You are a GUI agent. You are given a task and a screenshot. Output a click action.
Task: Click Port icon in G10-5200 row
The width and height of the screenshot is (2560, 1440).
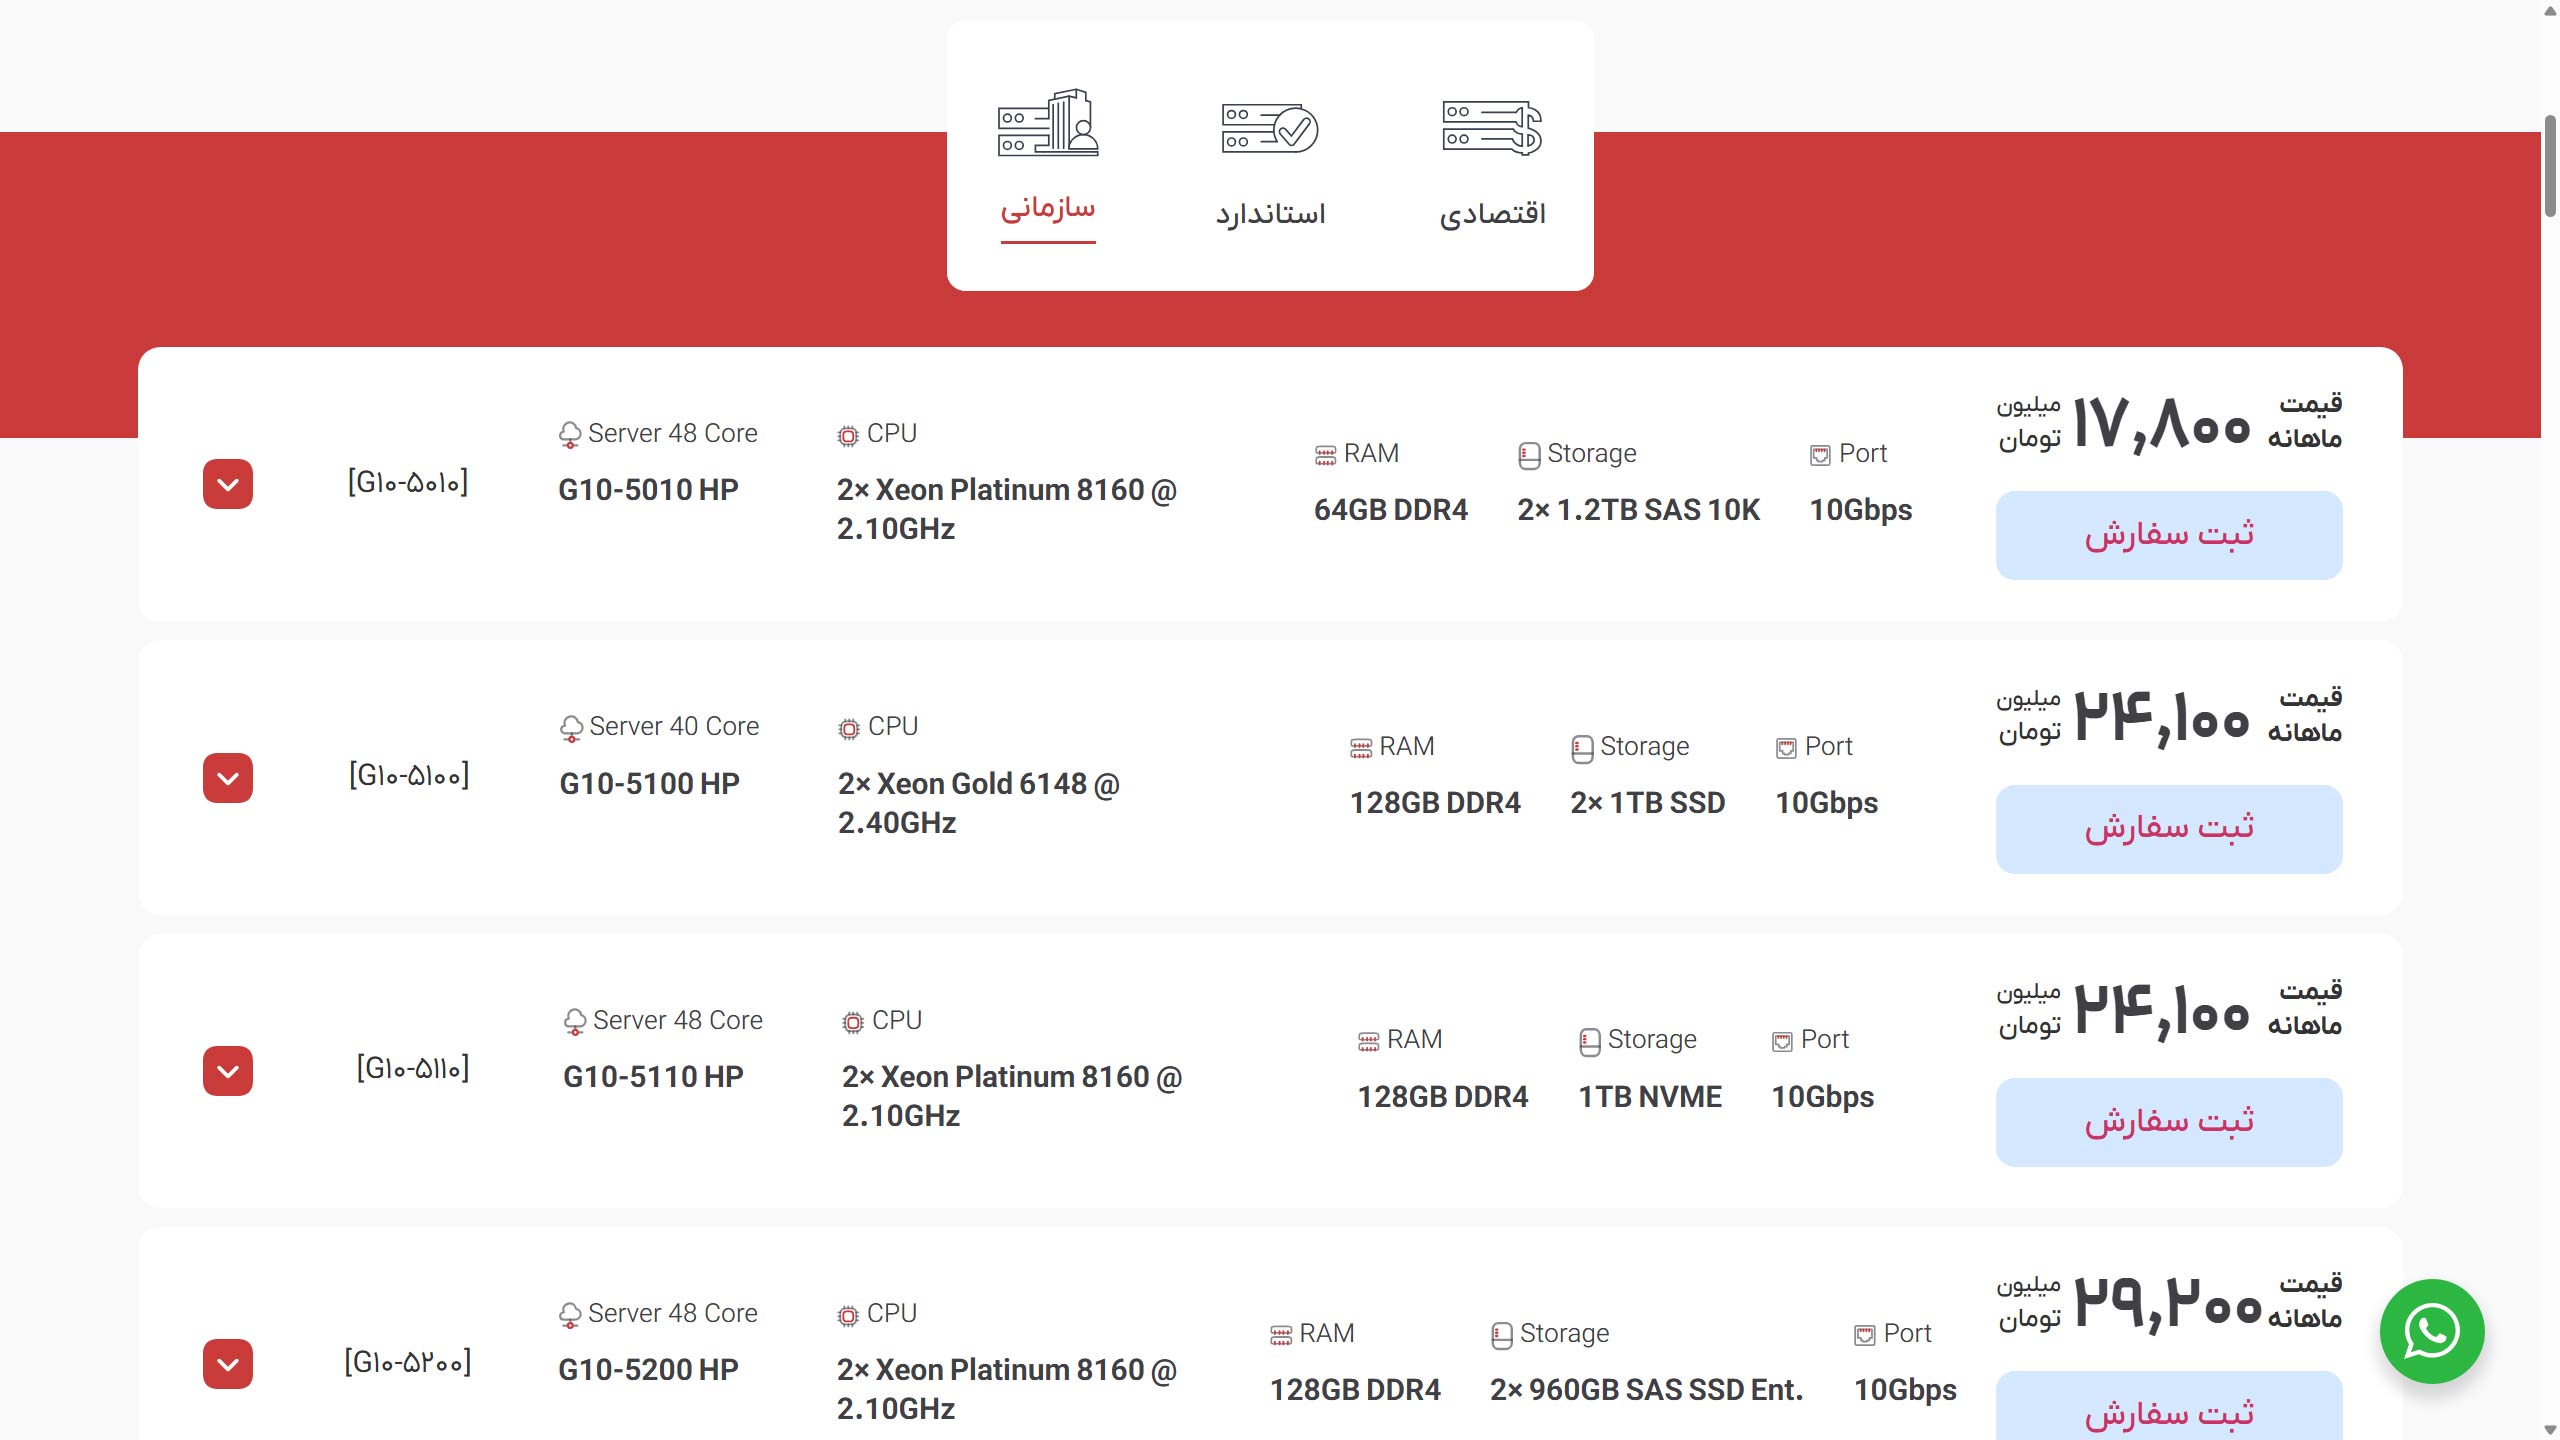click(1865, 1336)
